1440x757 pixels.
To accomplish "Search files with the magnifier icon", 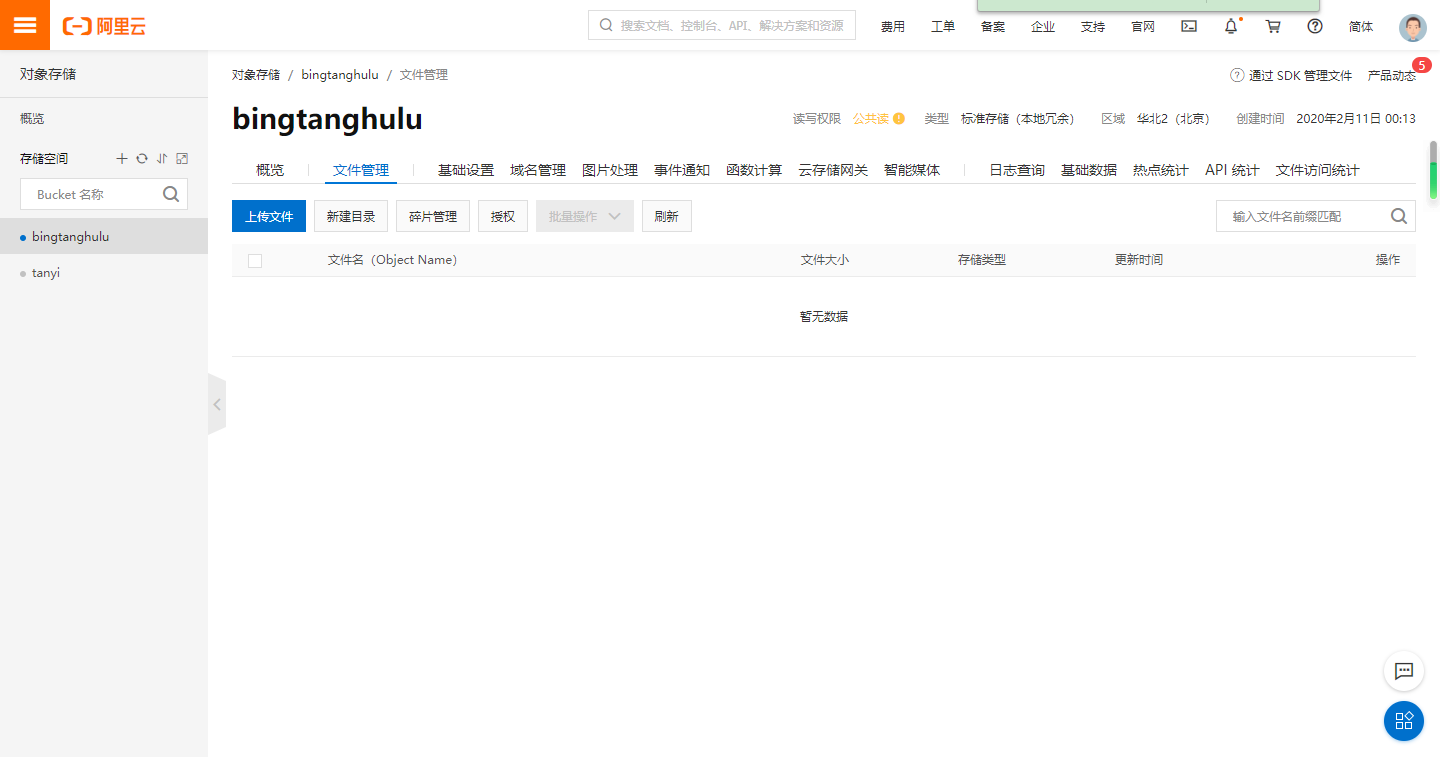I will 1398,215.
